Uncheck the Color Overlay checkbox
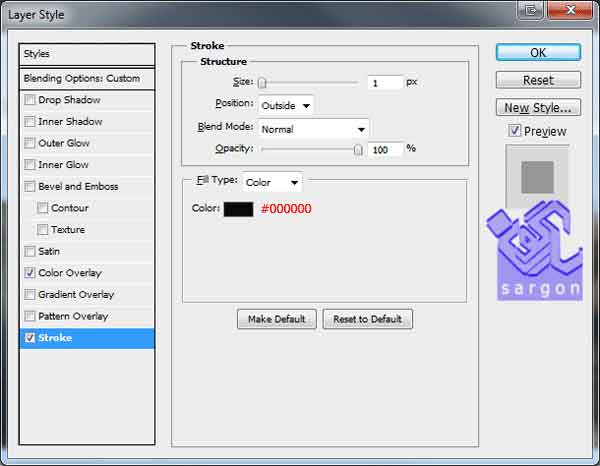600x466 pixels. click(29, 273)
